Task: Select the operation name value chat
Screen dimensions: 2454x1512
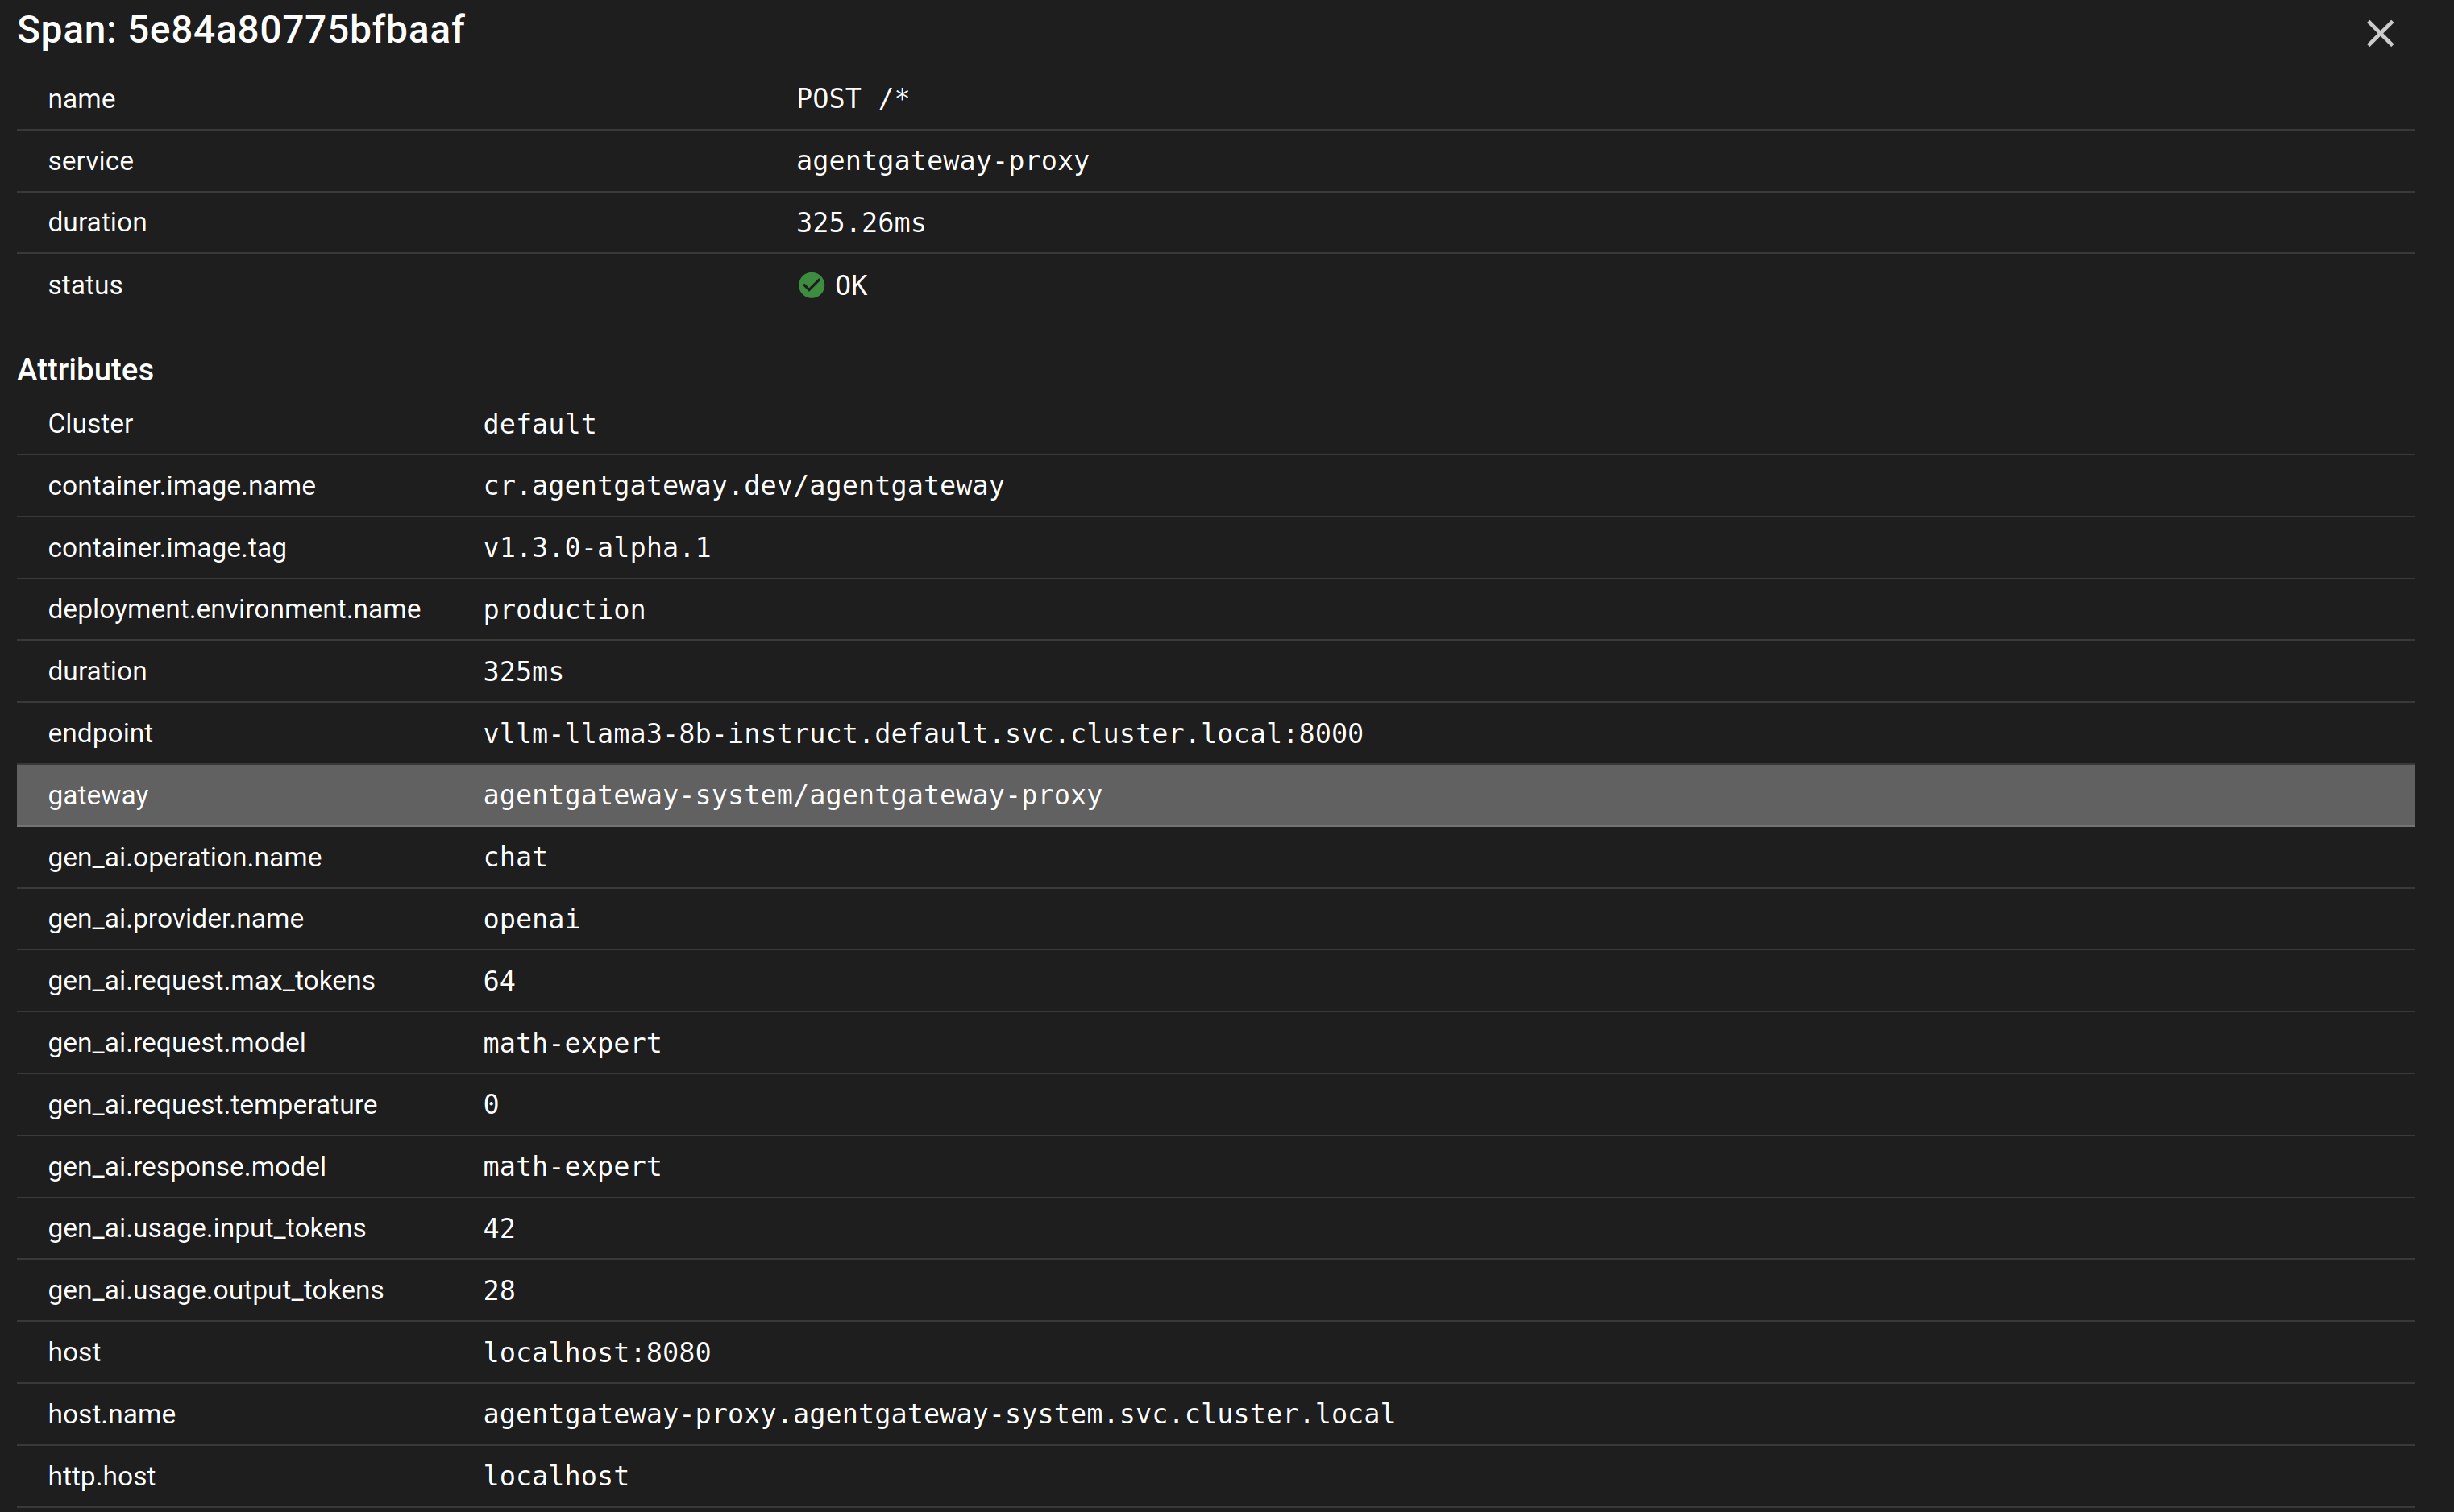Action: pyautogui.click(x=515, y=858)
